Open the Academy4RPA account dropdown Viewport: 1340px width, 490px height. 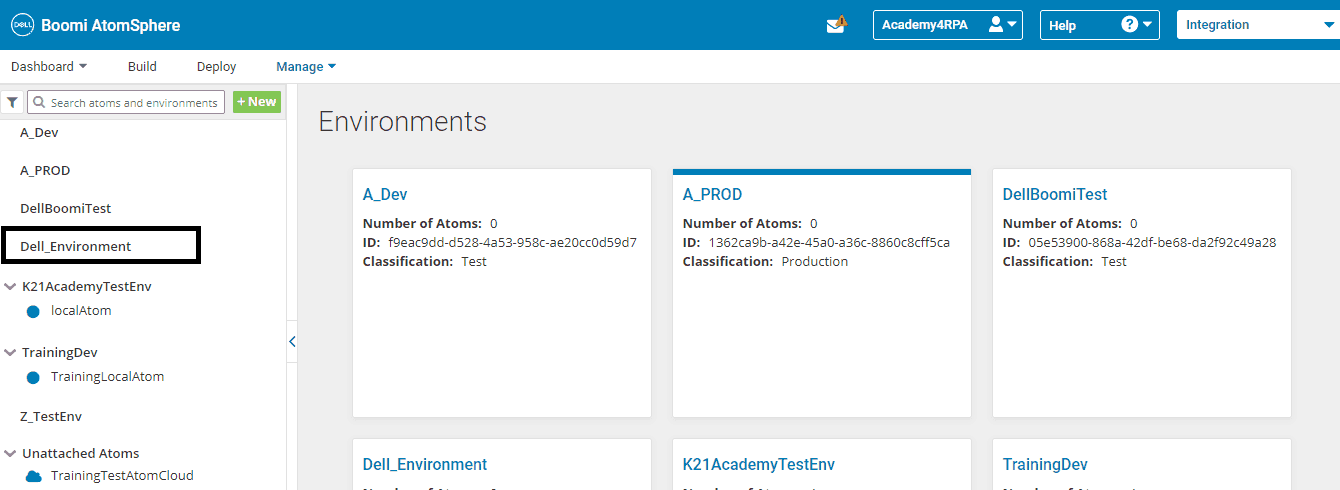948,25
